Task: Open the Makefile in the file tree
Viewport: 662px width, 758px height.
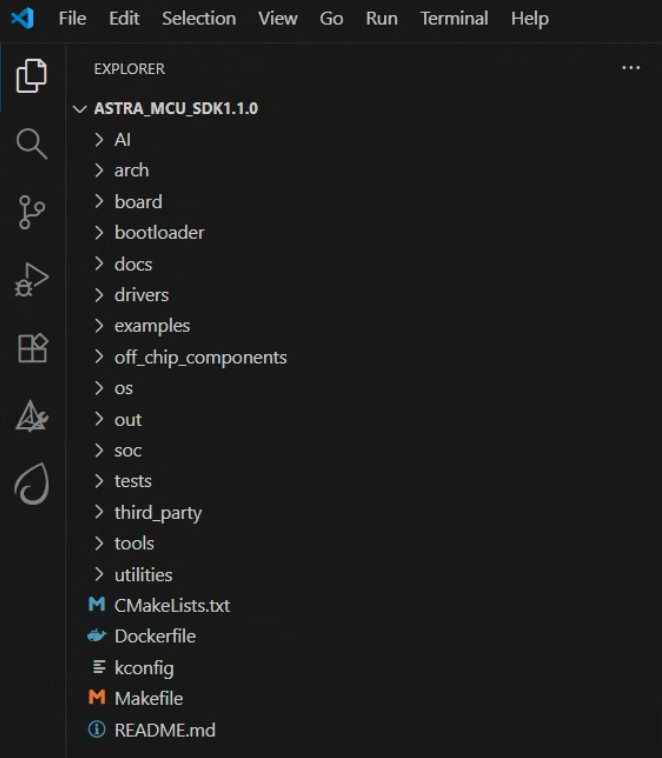Action: pos(148,698)
